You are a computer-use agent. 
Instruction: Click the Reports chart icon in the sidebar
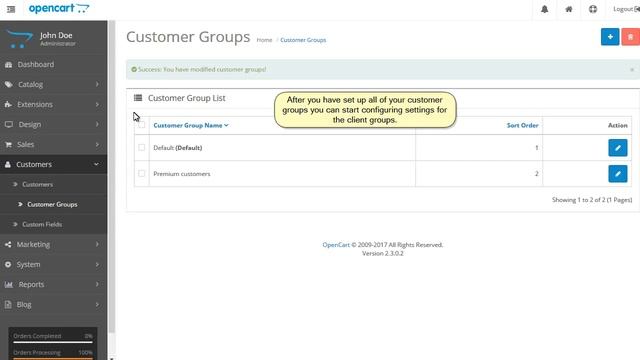(9, 284)
